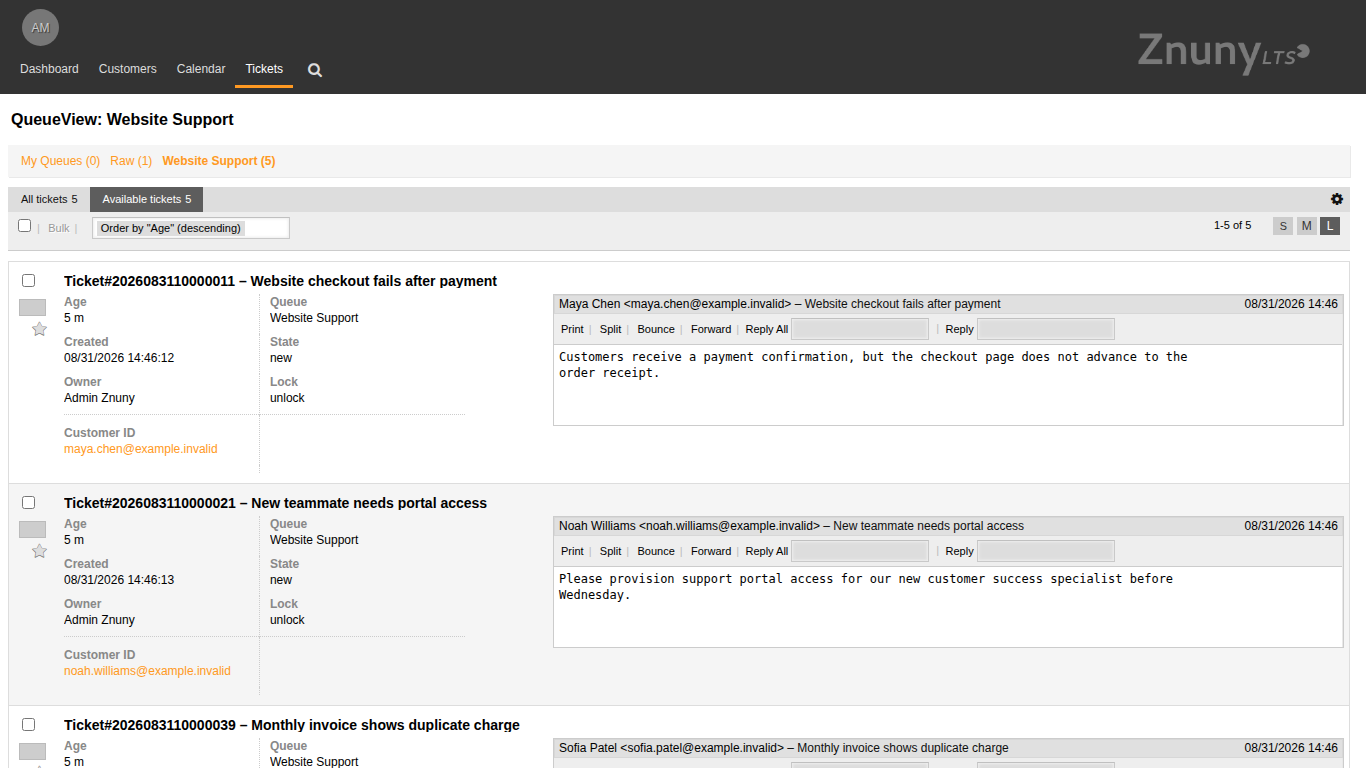Viewport: 1366px width, 768px height.
Task: Click the Bulk action link
Action: pyautogui.click(x=59, y=228)
